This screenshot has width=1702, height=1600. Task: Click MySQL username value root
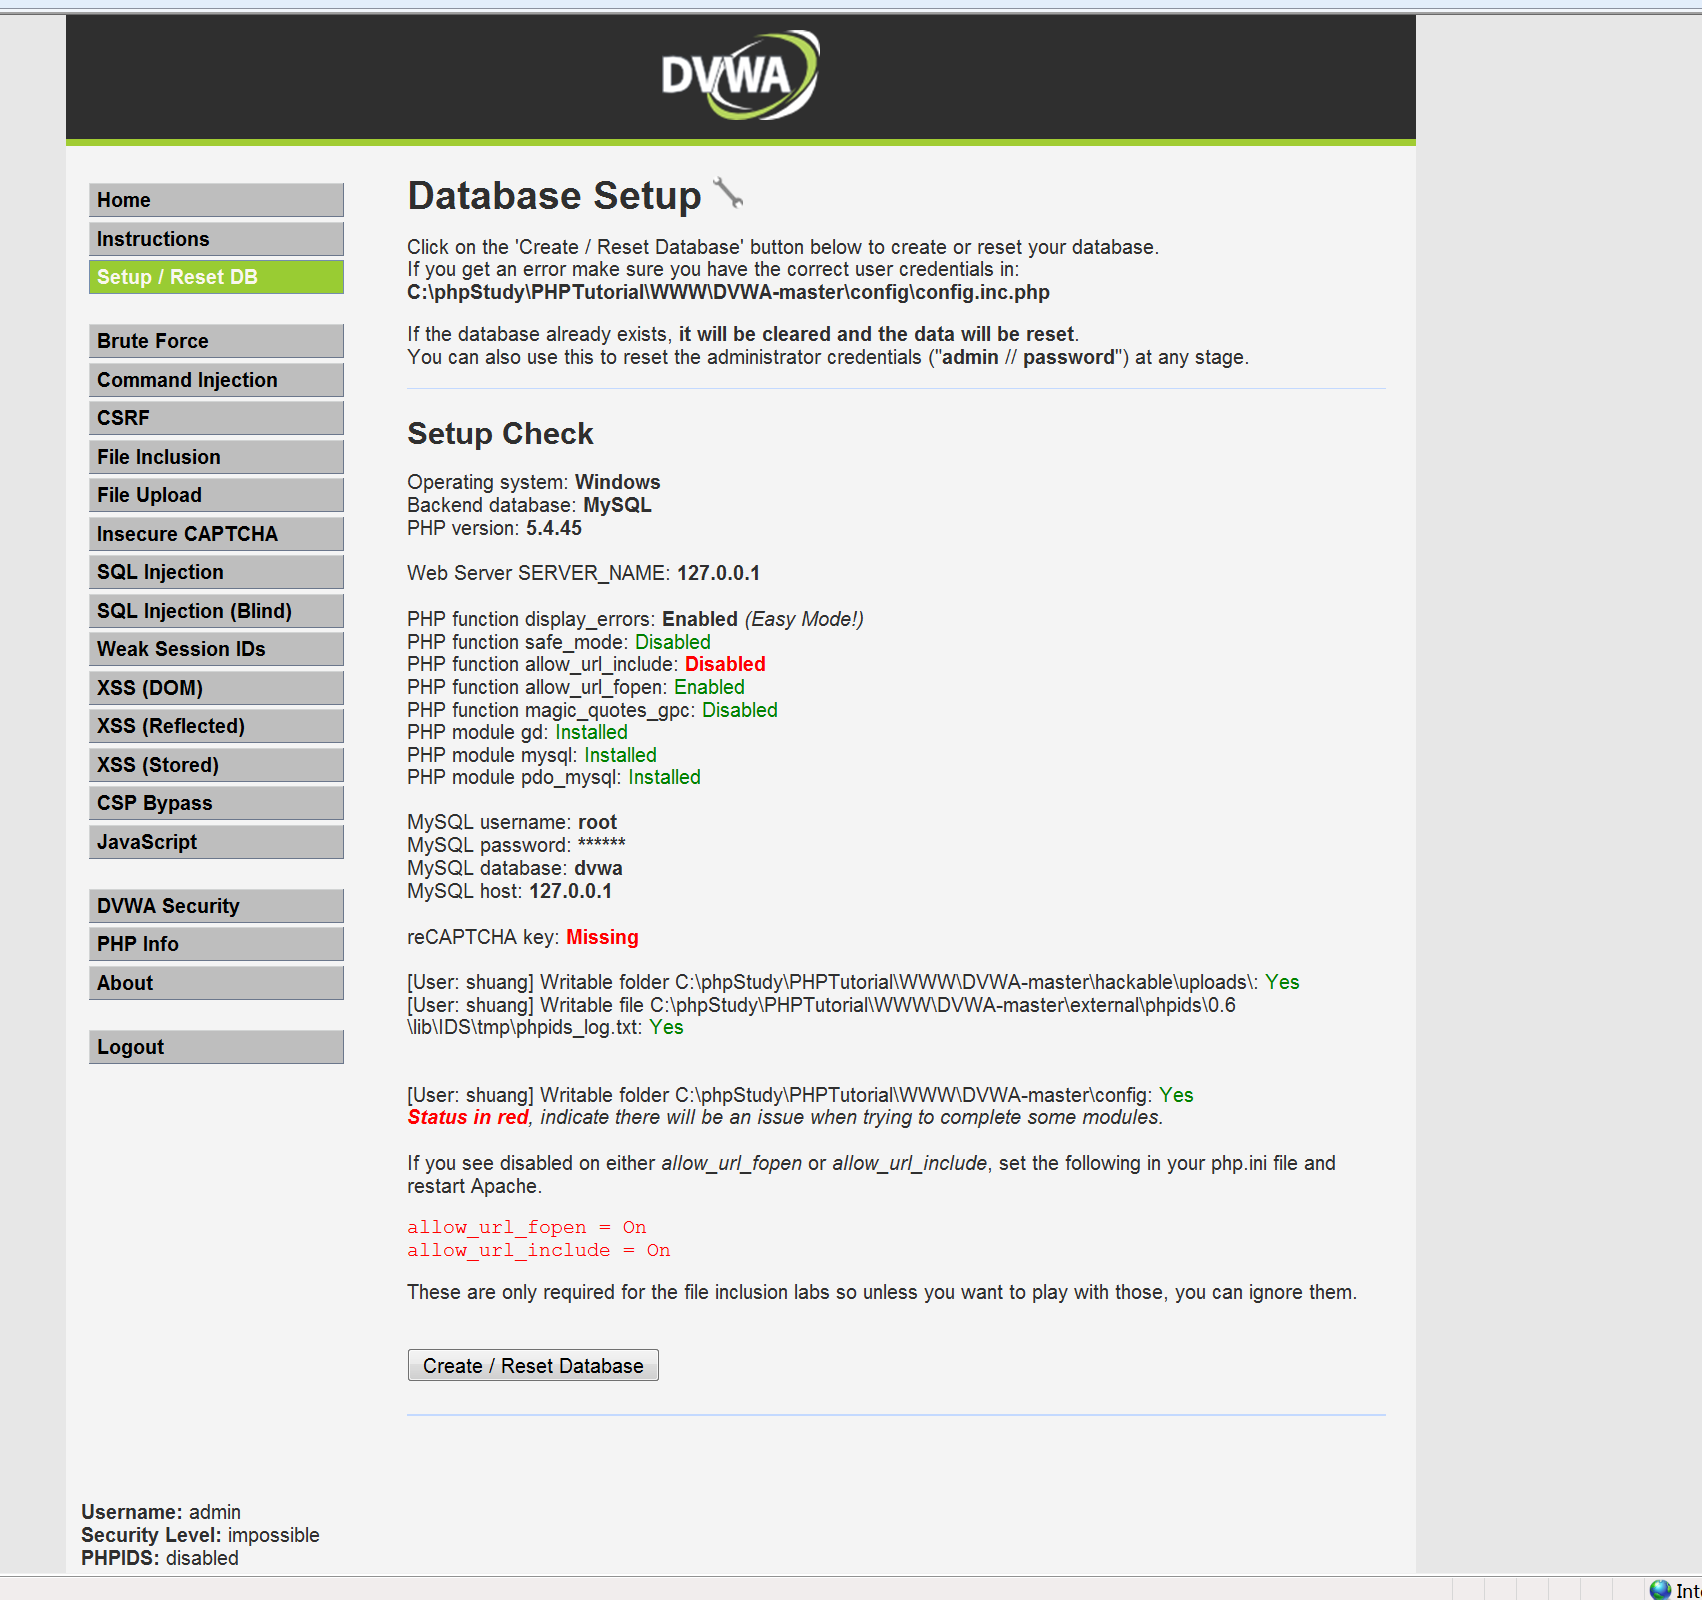click(597, 822)
